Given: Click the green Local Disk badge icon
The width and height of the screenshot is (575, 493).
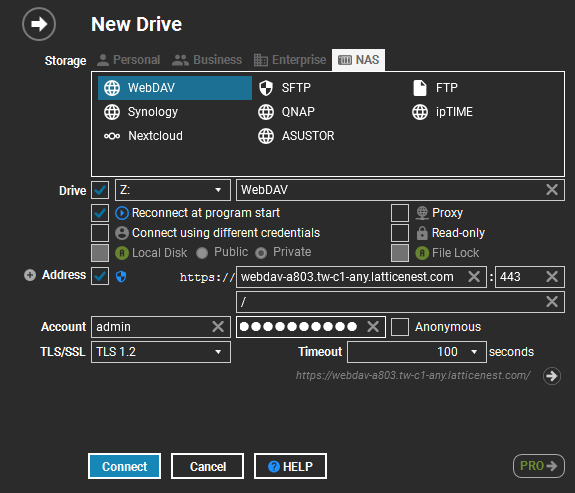Looking at the screenshot, I should (x=122, y=253).
